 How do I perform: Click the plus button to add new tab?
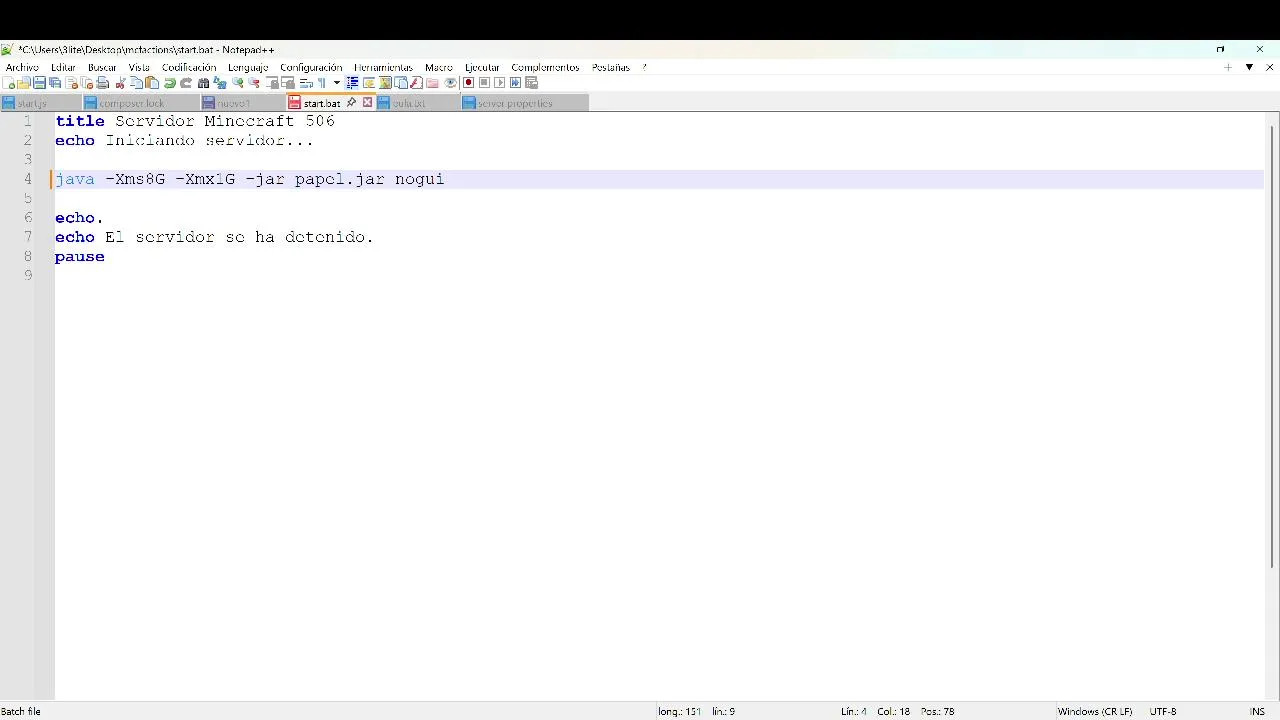click(1228, 67)
